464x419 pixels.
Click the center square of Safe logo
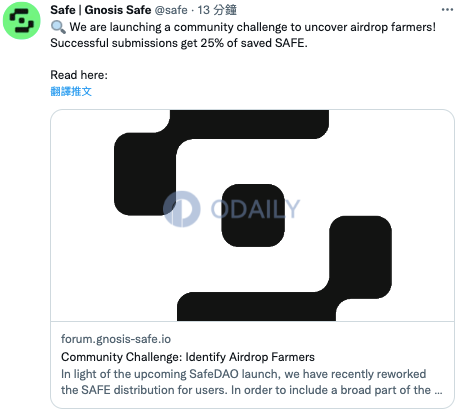coord(253,215)
